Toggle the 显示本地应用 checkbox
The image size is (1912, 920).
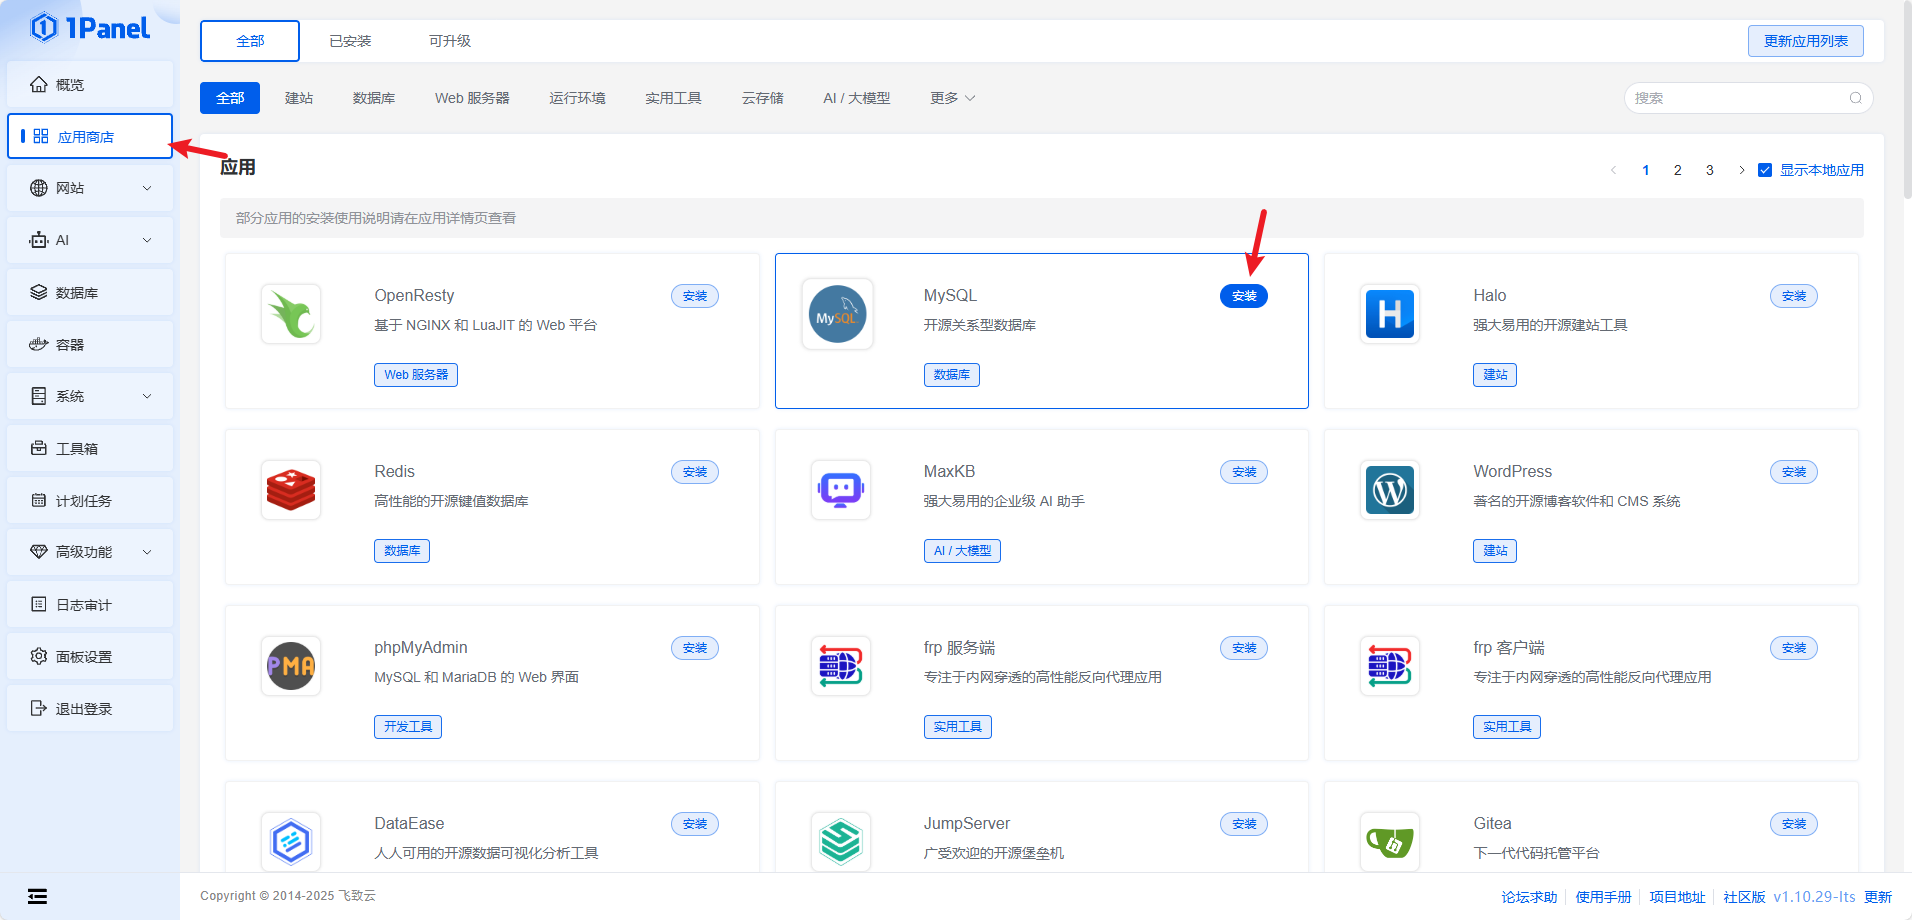[1765, 170]
